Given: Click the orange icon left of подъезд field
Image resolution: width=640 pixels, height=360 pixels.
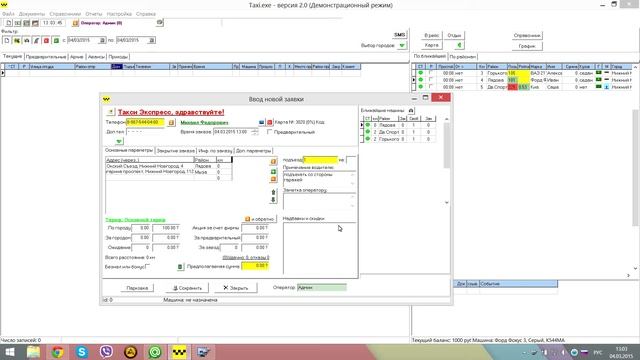Looking at the screenshot, I should 273,161.
